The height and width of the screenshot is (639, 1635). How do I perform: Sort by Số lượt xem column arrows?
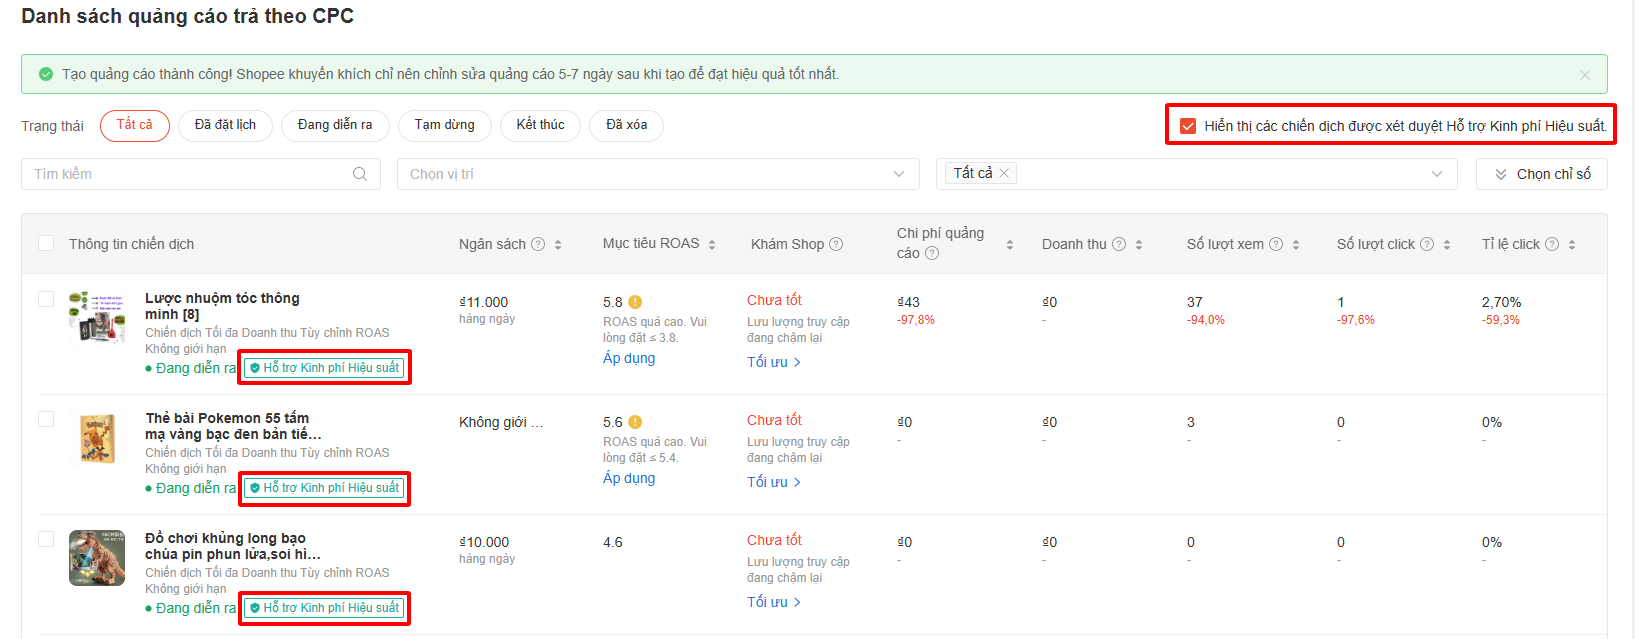tap(1296, 244)
